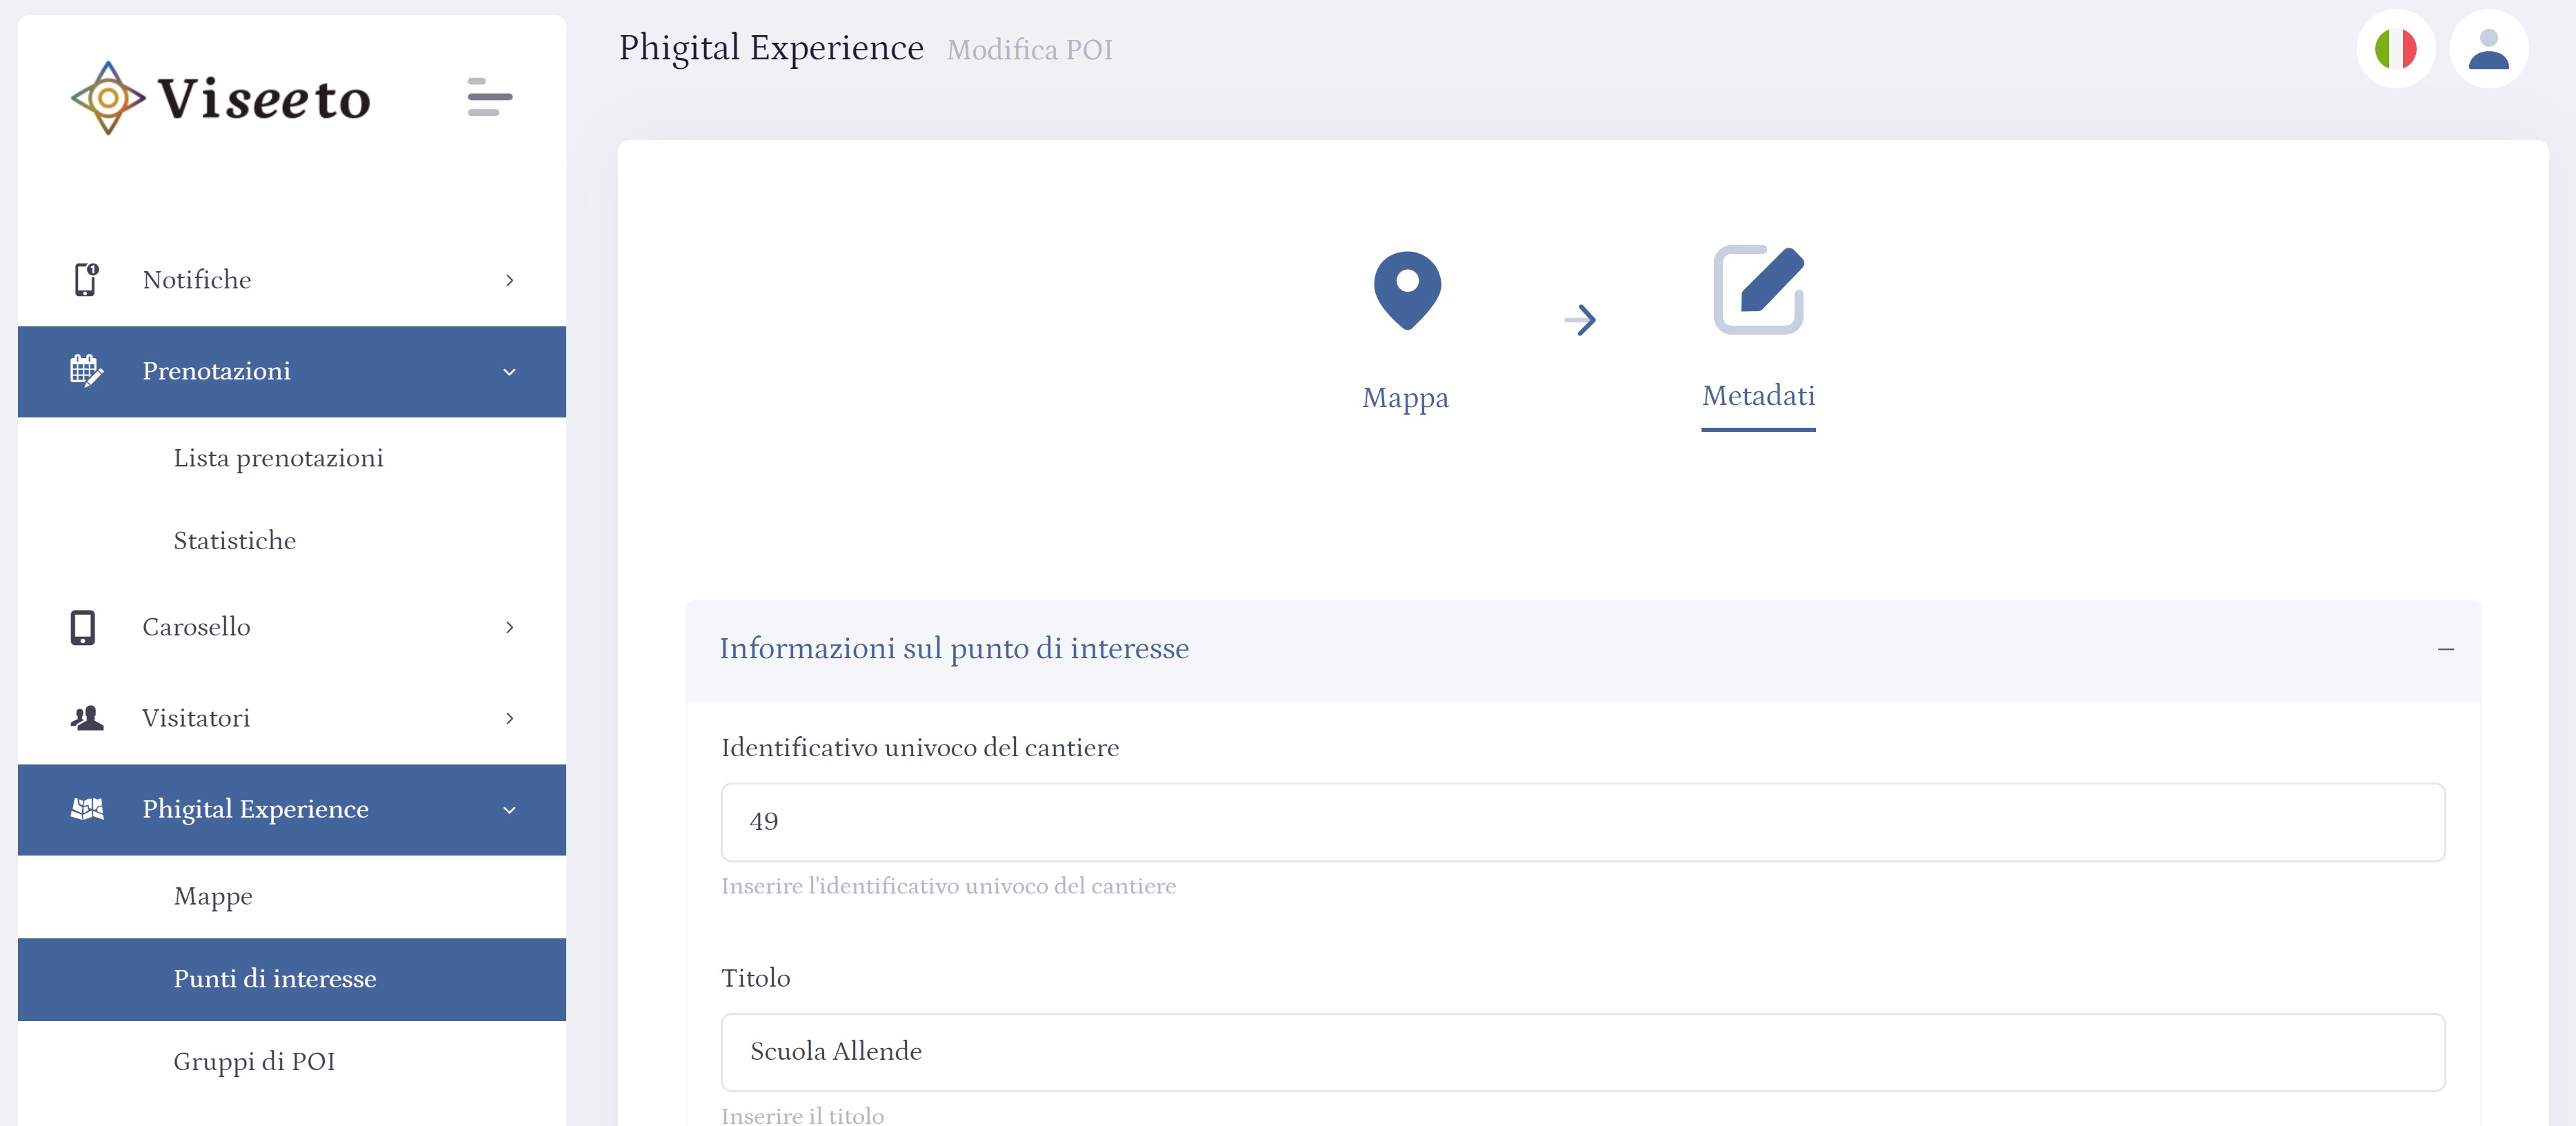
Task: Click the Carosello mobile device icon
Action: click(x=83, y=627)
